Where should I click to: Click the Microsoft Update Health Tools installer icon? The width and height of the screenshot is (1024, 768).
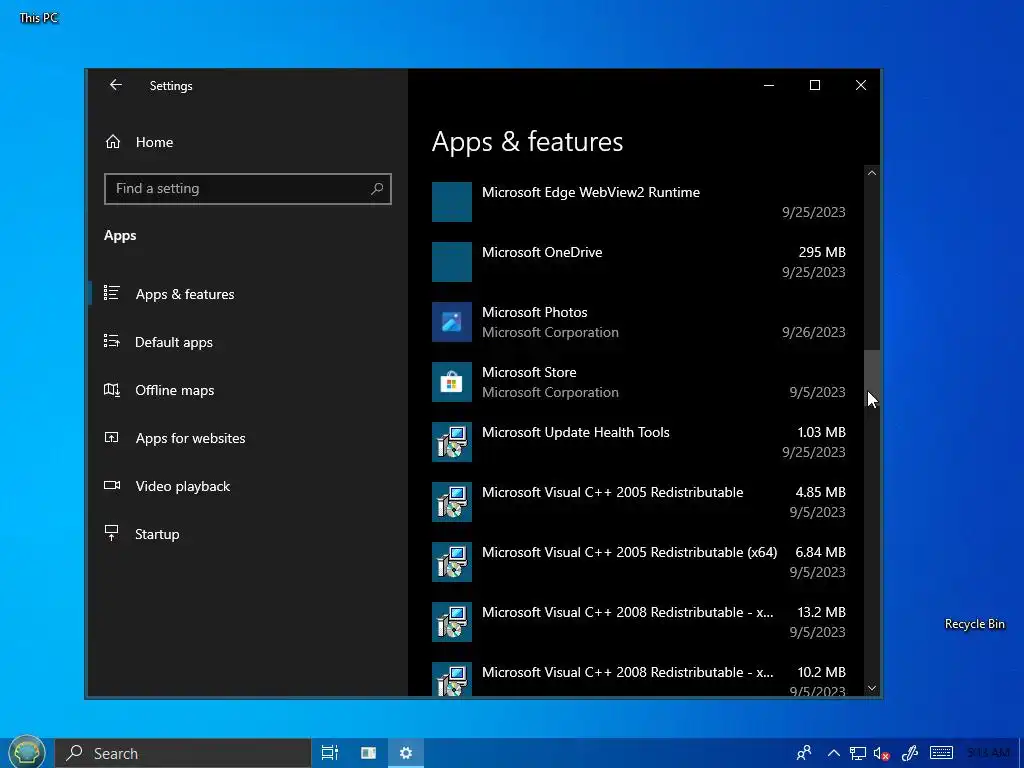[452, 442]
